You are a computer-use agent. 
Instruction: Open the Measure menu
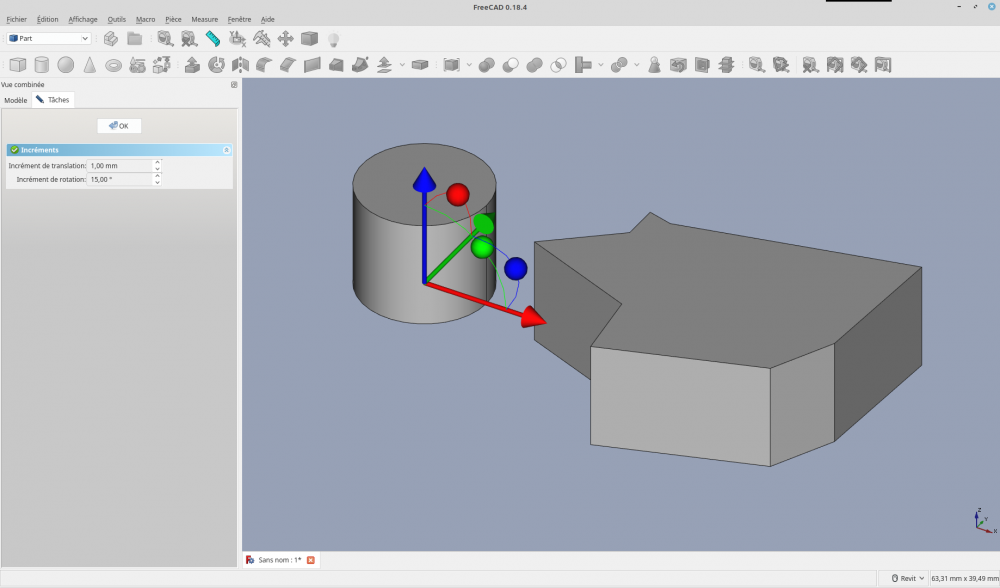click(205, 19)
